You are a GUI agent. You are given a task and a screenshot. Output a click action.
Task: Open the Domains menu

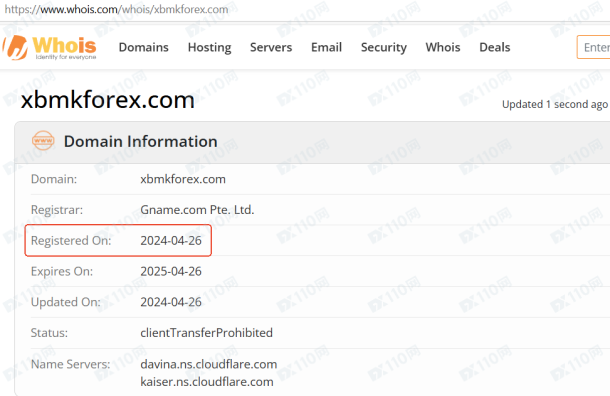click(x=144, y=47)
